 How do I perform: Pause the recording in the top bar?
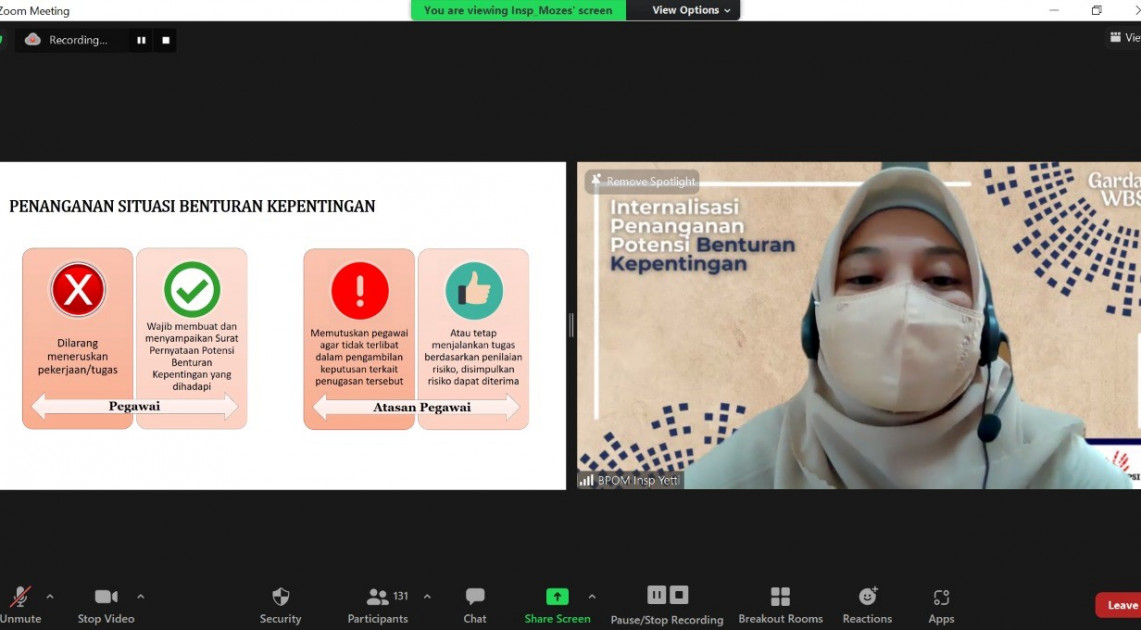(141, 40)
